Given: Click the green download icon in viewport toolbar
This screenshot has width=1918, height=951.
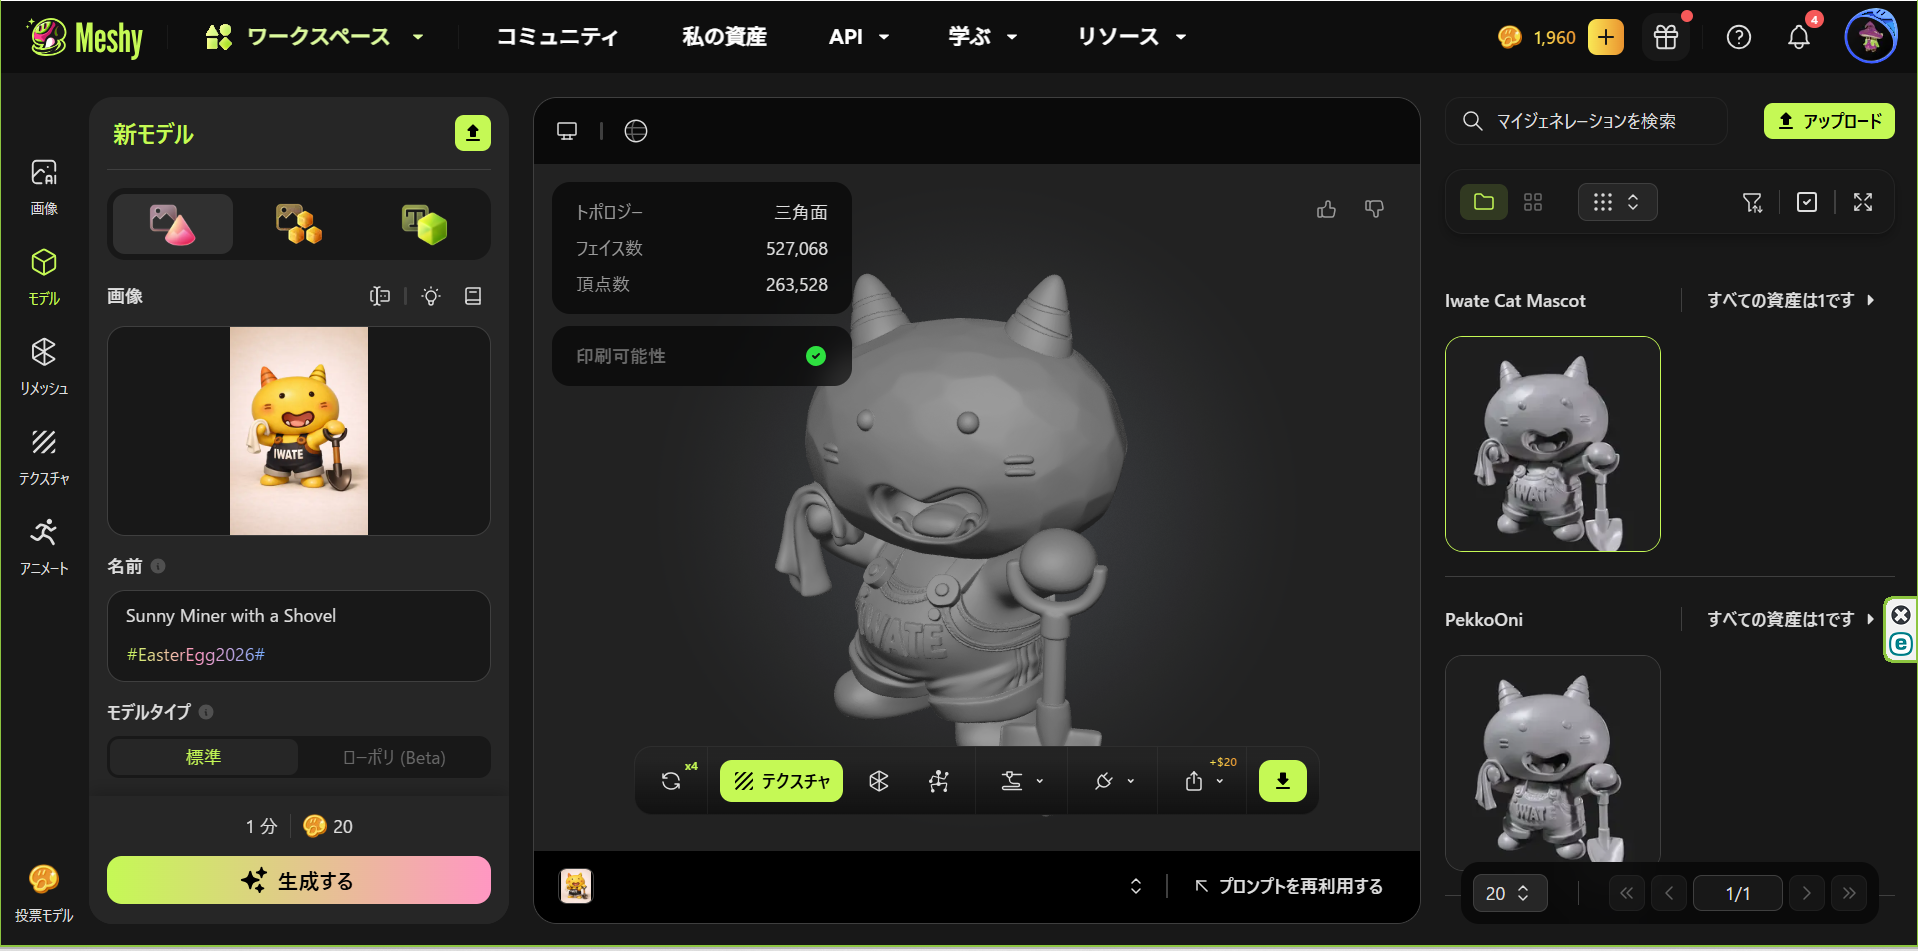Looking at the screenshot, I should 1282,781.
